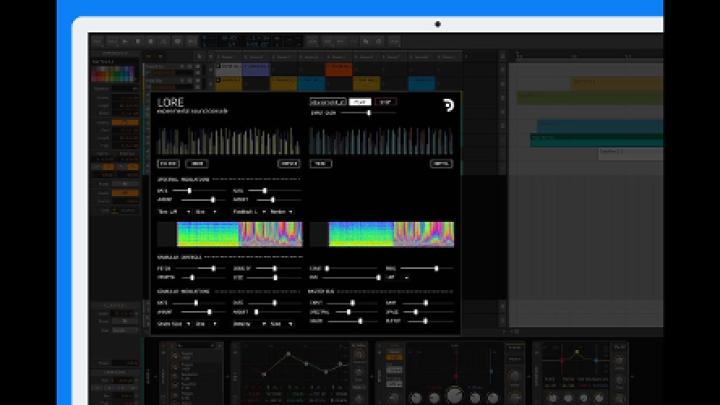Open the sample file name field in LORE
Screen dimensions: 720x405
click(328, 102)
